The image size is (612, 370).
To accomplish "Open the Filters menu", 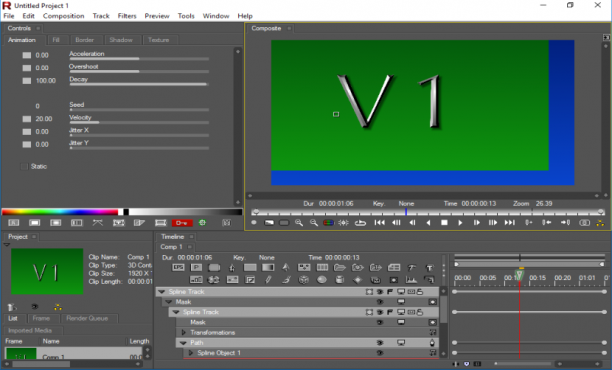I will (x=127, y=16).
